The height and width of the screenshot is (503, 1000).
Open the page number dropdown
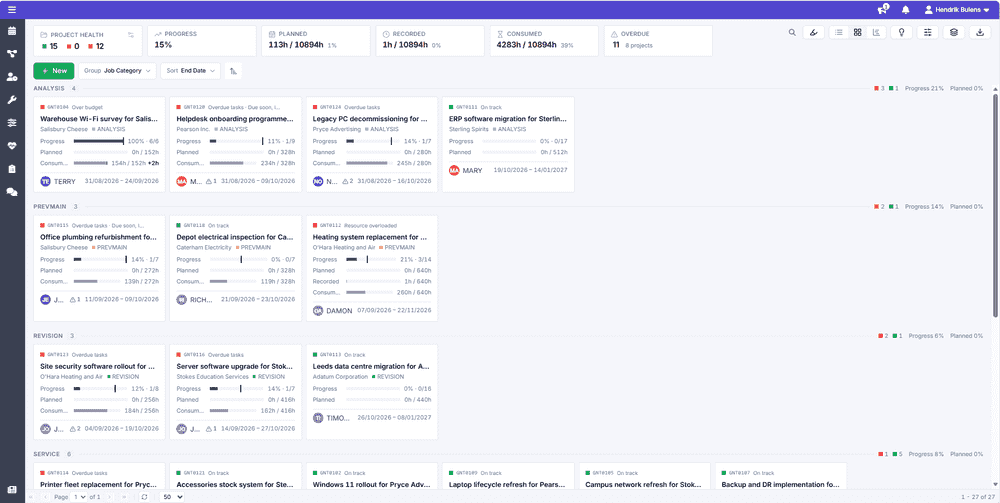click(80, 497)
